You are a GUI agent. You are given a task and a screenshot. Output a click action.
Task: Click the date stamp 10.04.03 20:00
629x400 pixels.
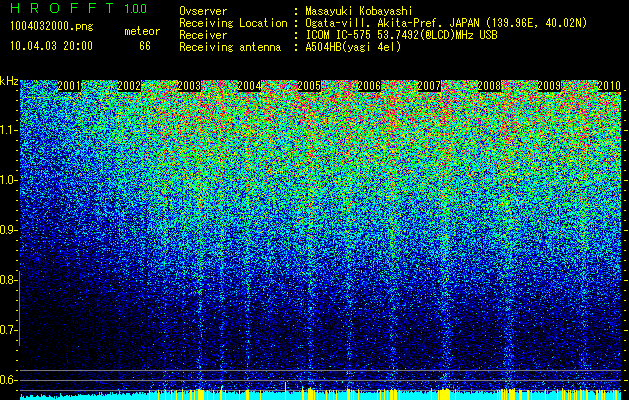[51, 46]
